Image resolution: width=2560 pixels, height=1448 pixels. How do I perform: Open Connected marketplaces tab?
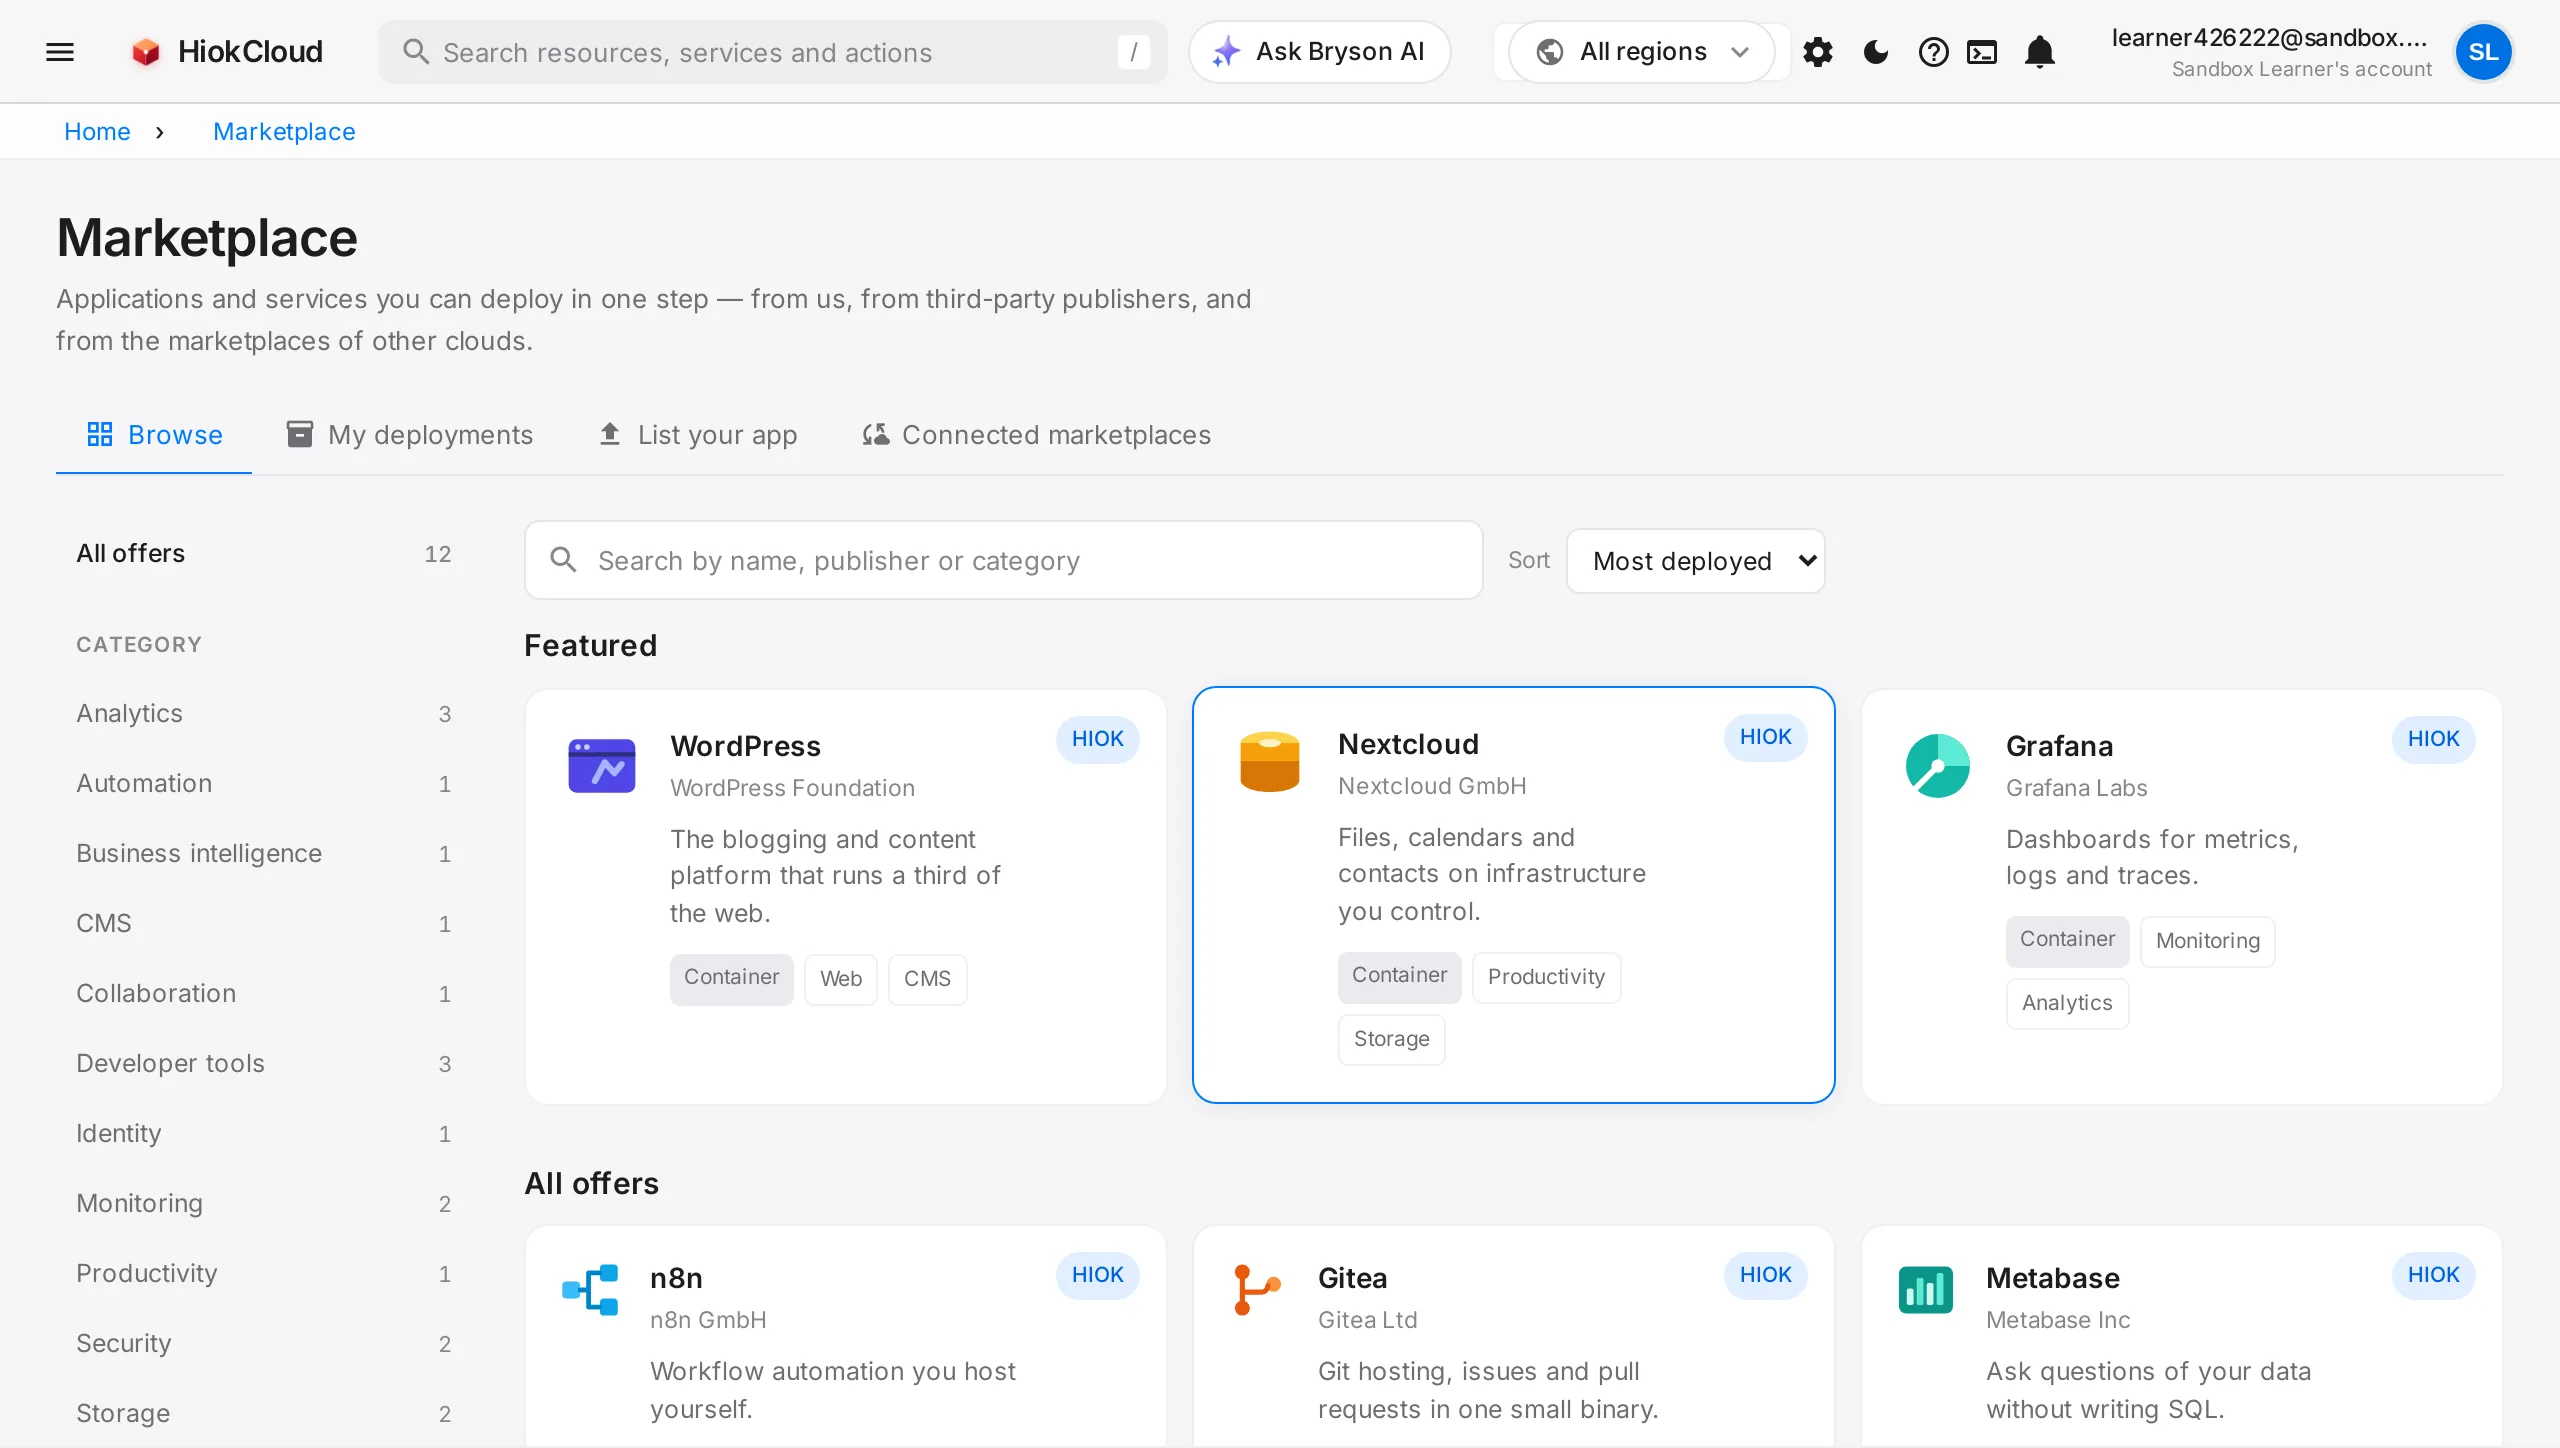coord(1036,435)
